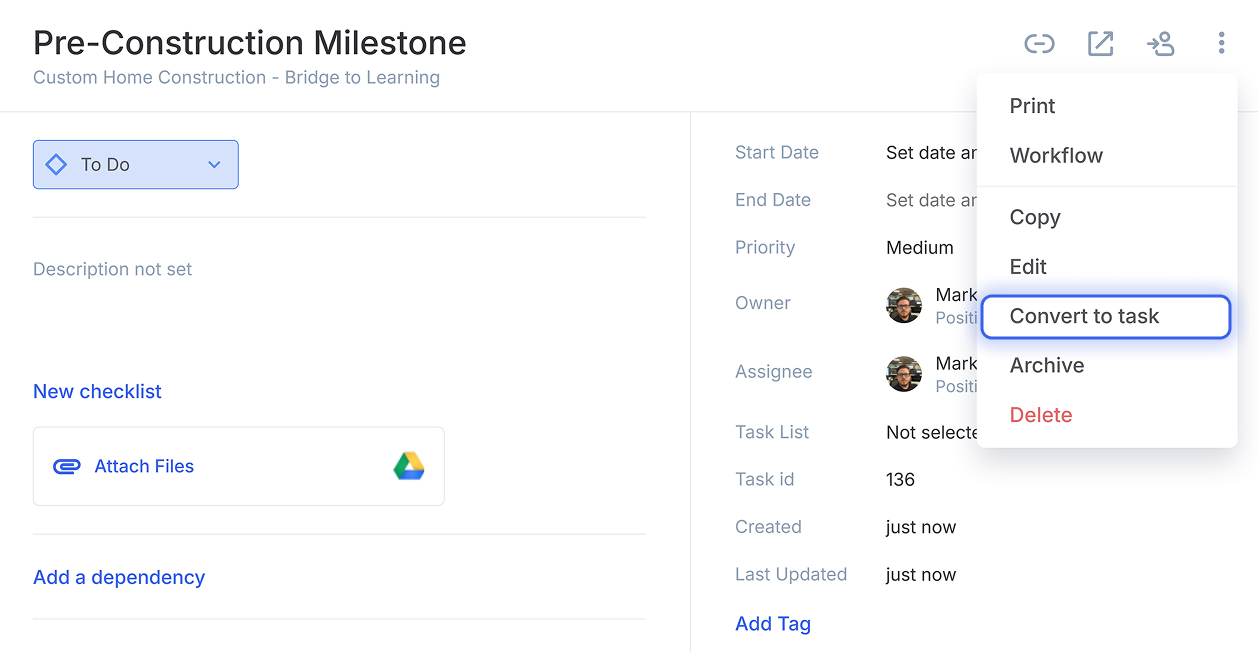This screenshot has width=1258, height=652.
Task: Click the assign-to-user icon in header
Action: coord(1160,44)
